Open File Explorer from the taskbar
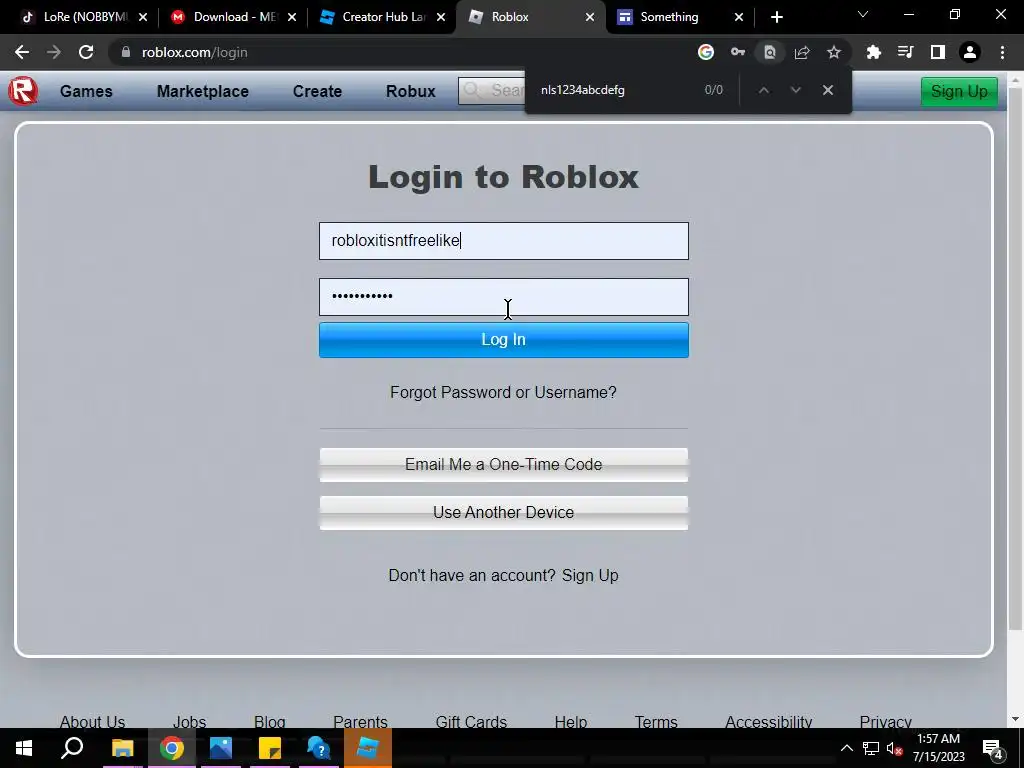Image resolution: width=1024 pixels, height=768 pixels. click(122, 748)
